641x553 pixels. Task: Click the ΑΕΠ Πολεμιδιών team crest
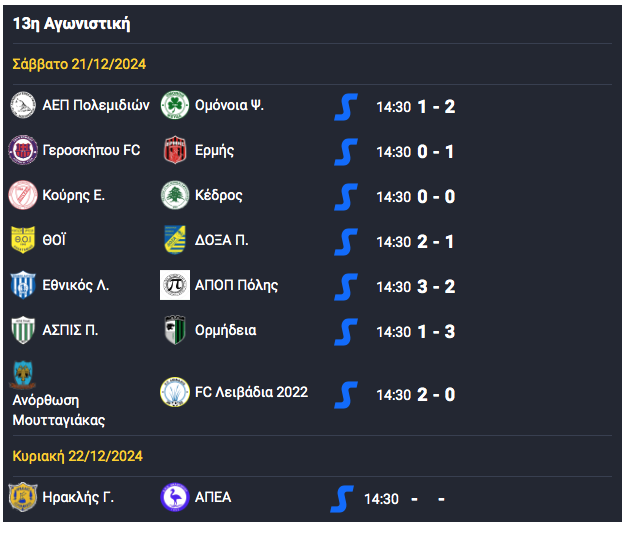point(23,105)
